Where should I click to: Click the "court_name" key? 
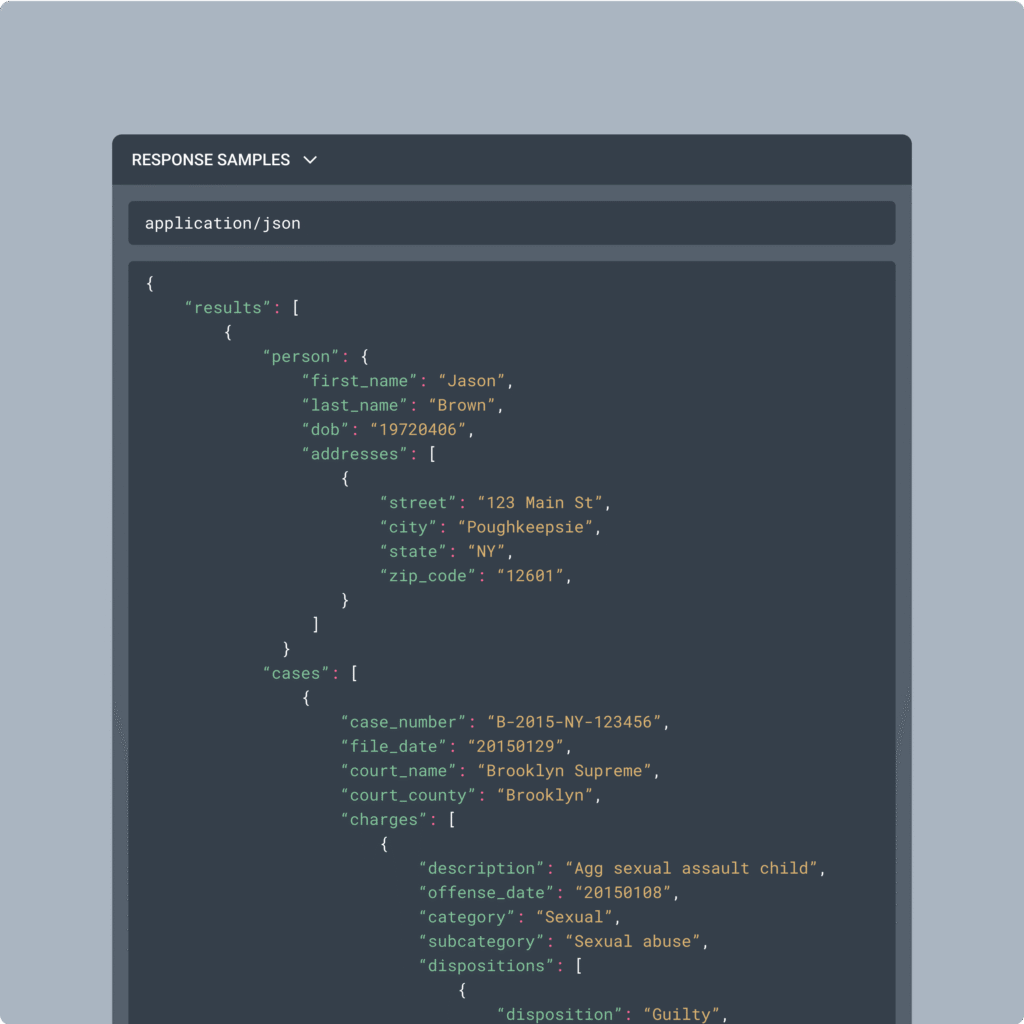398,771
